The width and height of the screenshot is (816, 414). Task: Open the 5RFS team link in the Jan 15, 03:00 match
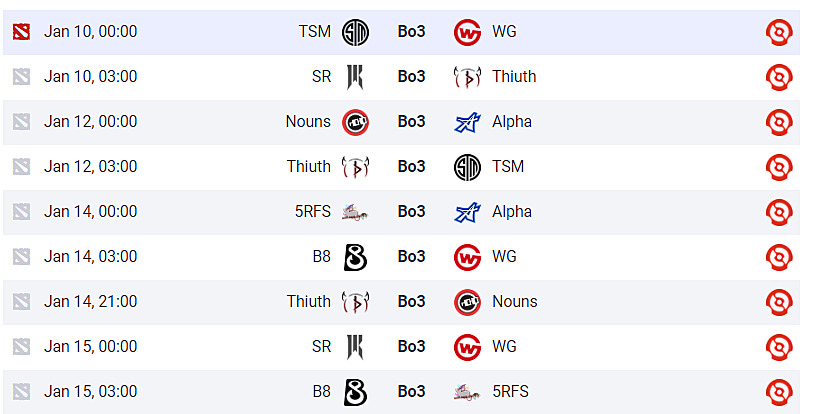pos(511,392)
